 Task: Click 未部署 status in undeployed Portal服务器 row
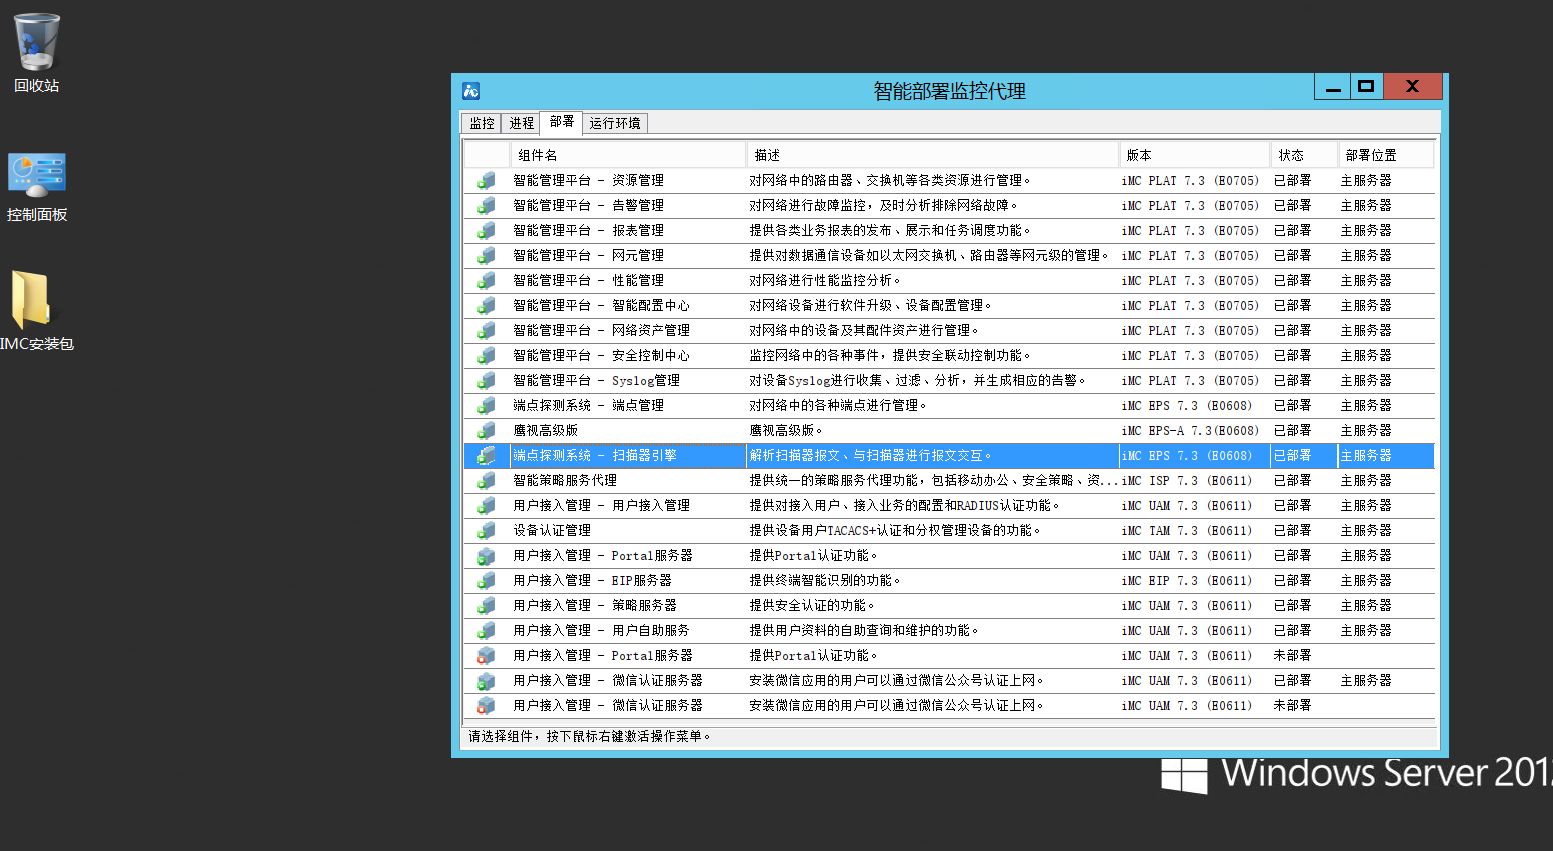pos(1292,656)
